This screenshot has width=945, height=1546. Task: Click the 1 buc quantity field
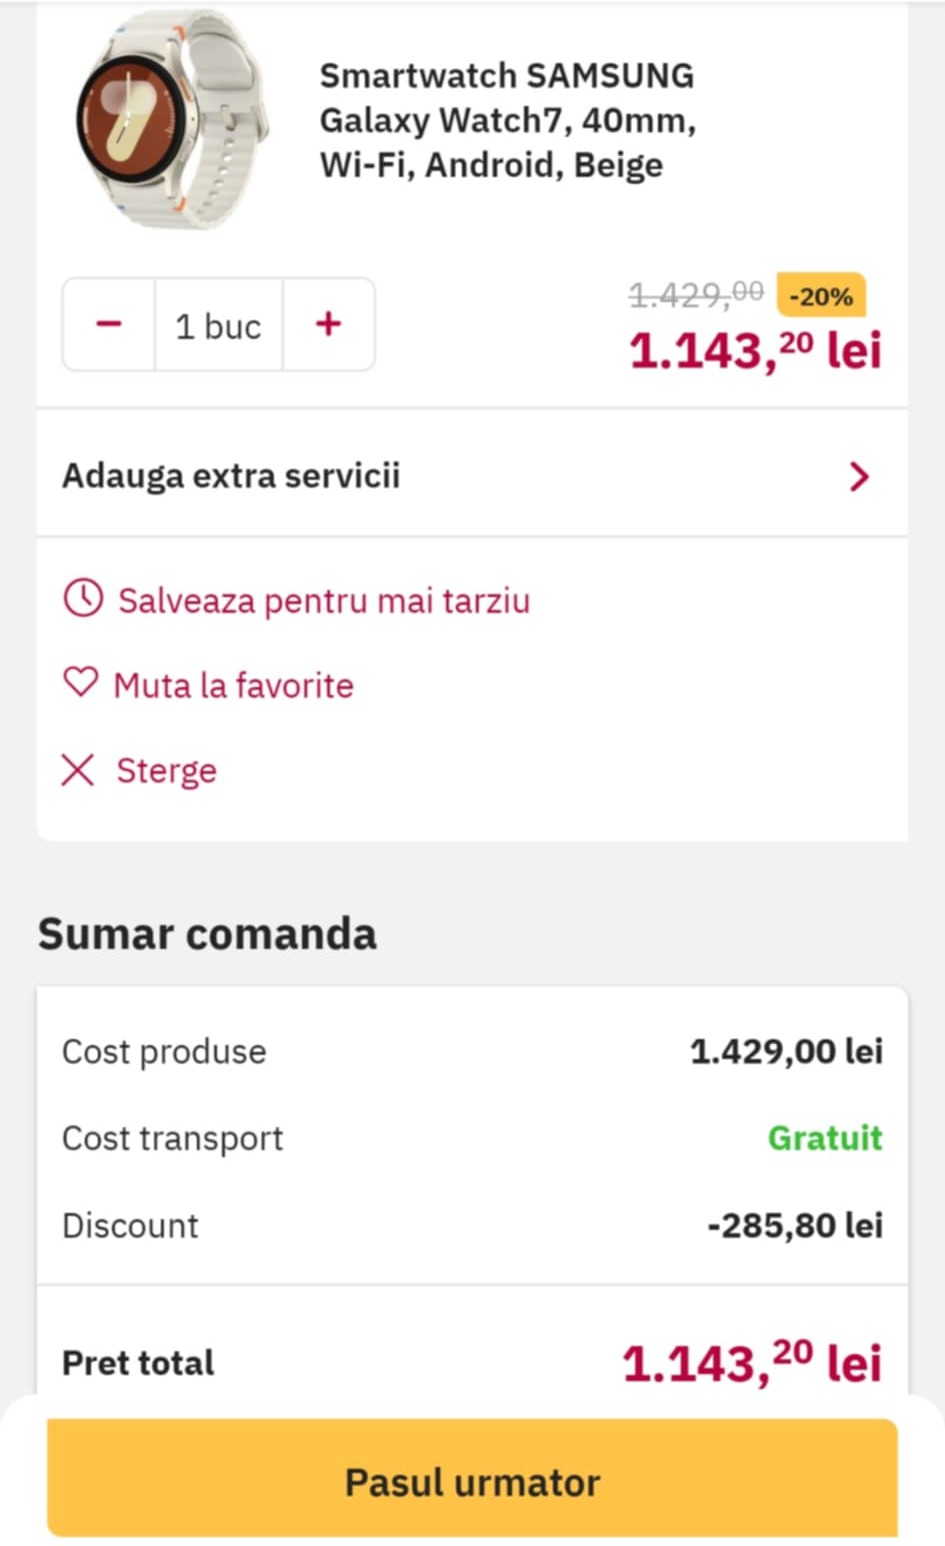click(218, 326)
